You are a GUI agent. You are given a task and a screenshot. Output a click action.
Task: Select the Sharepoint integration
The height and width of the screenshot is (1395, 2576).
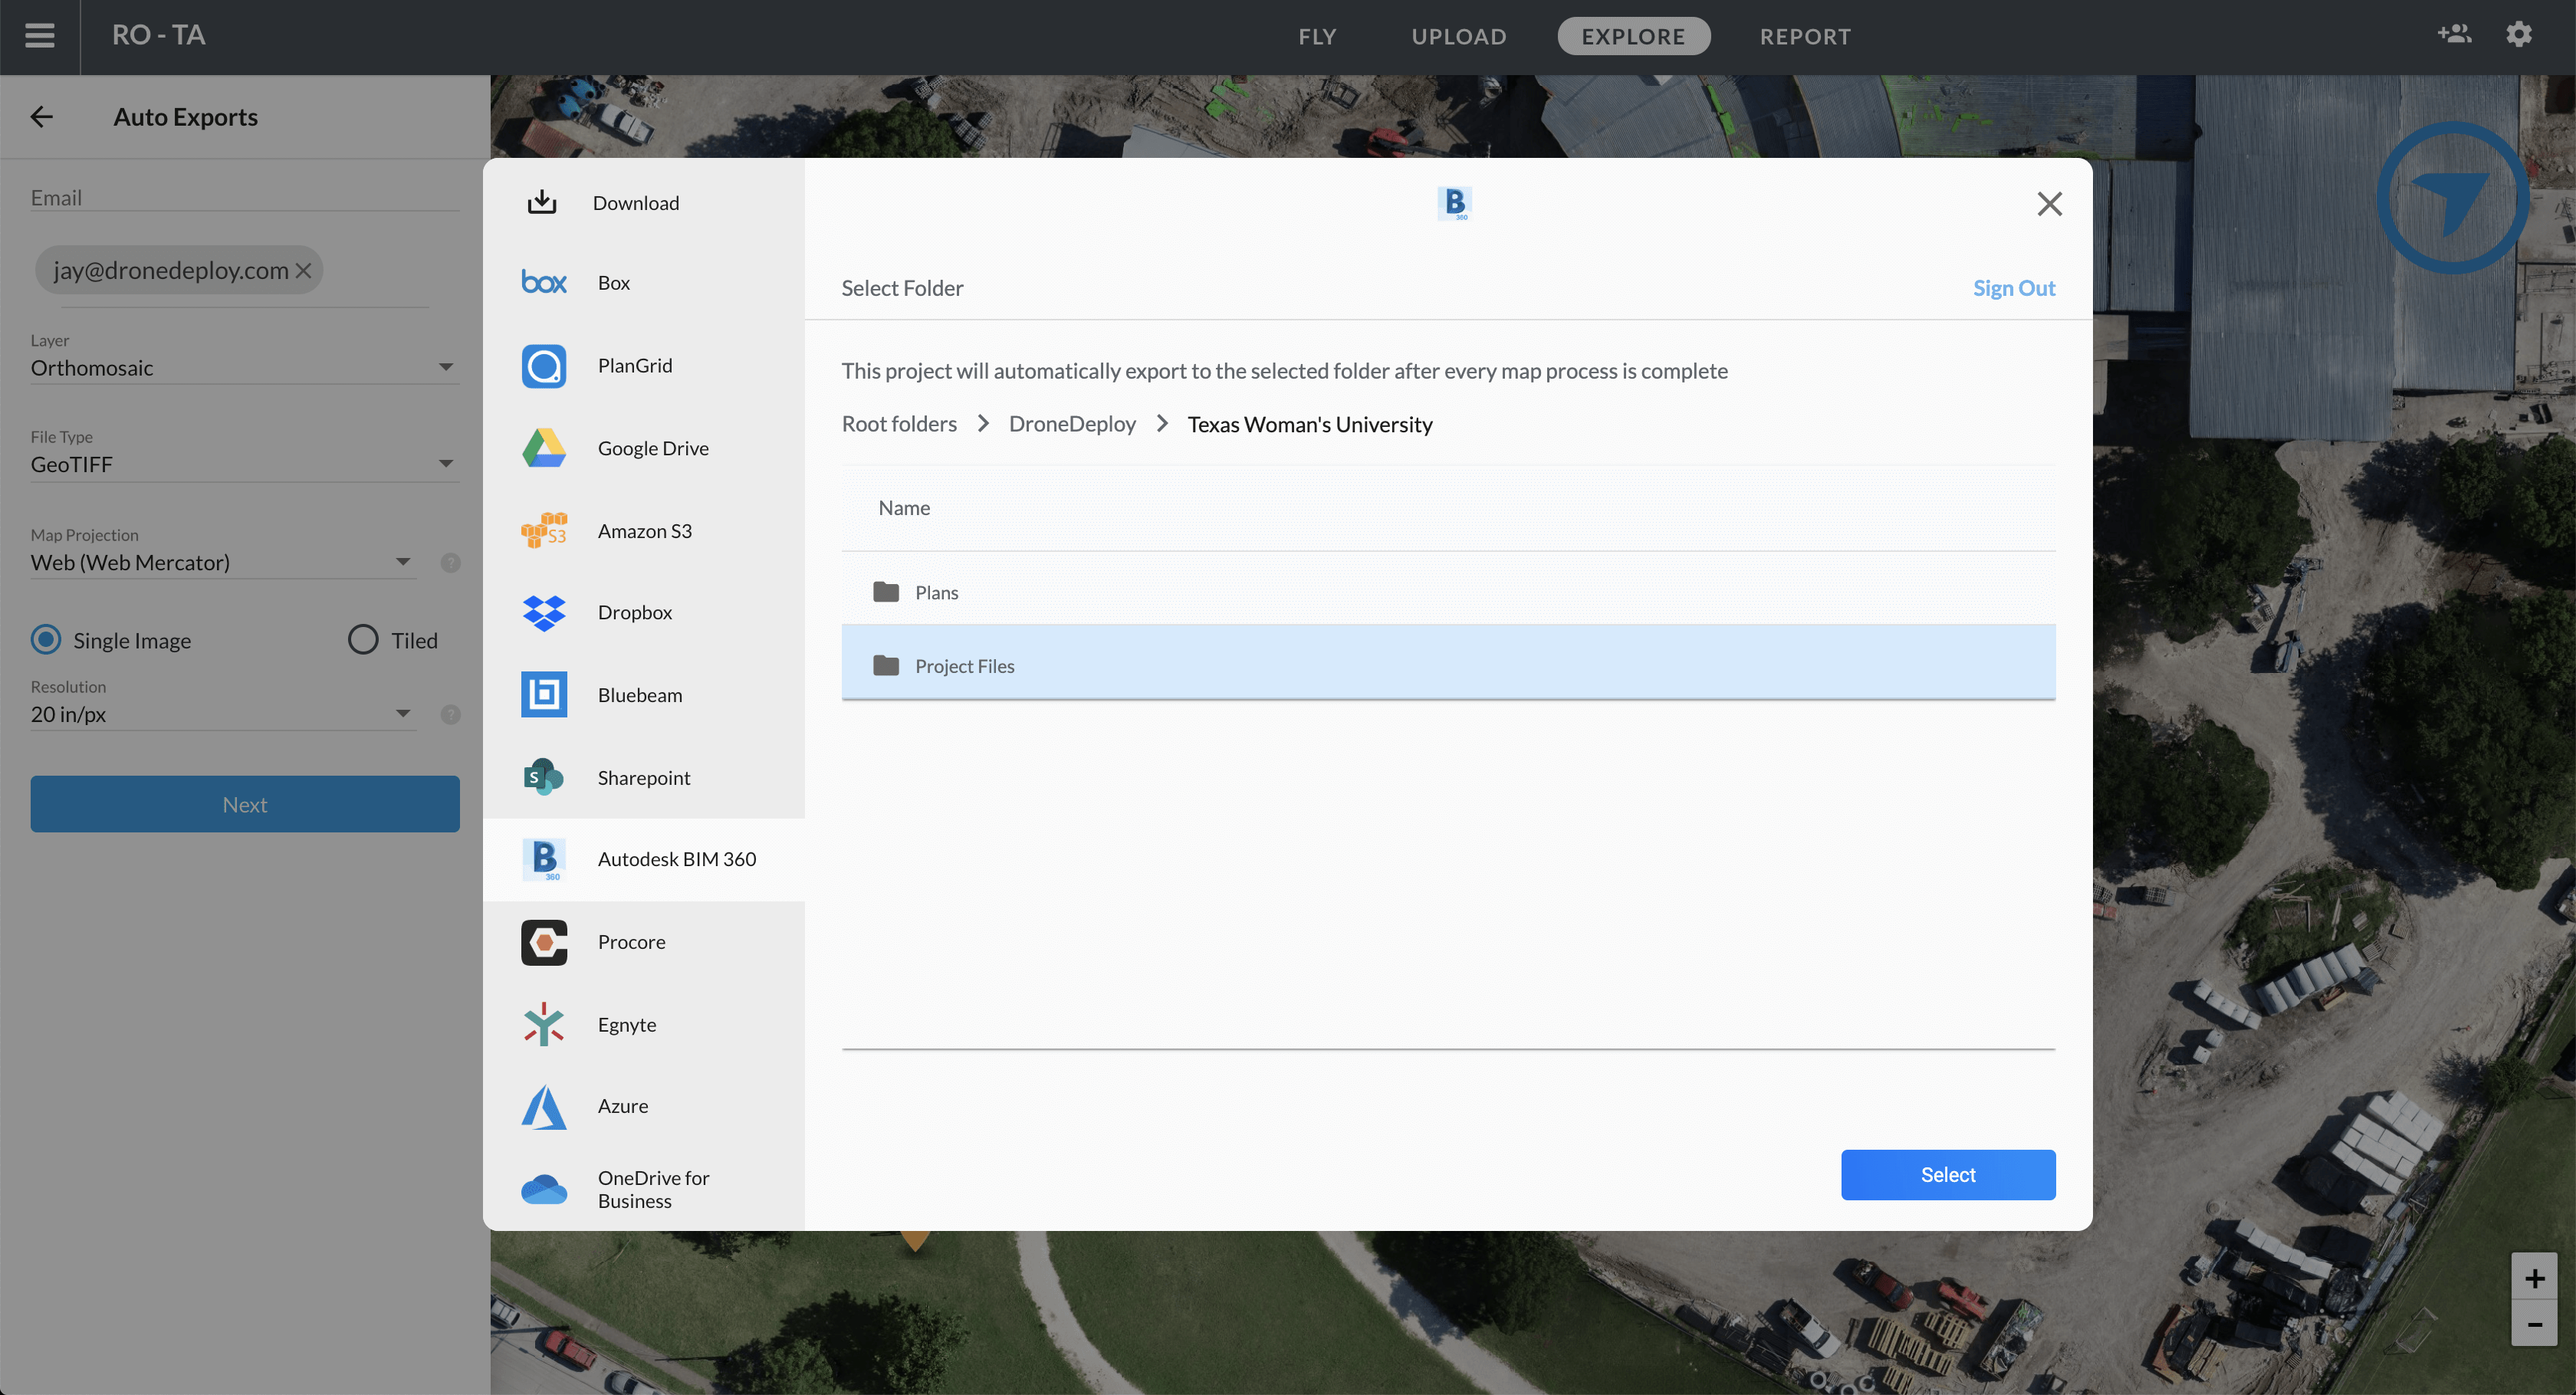point(644,778)
